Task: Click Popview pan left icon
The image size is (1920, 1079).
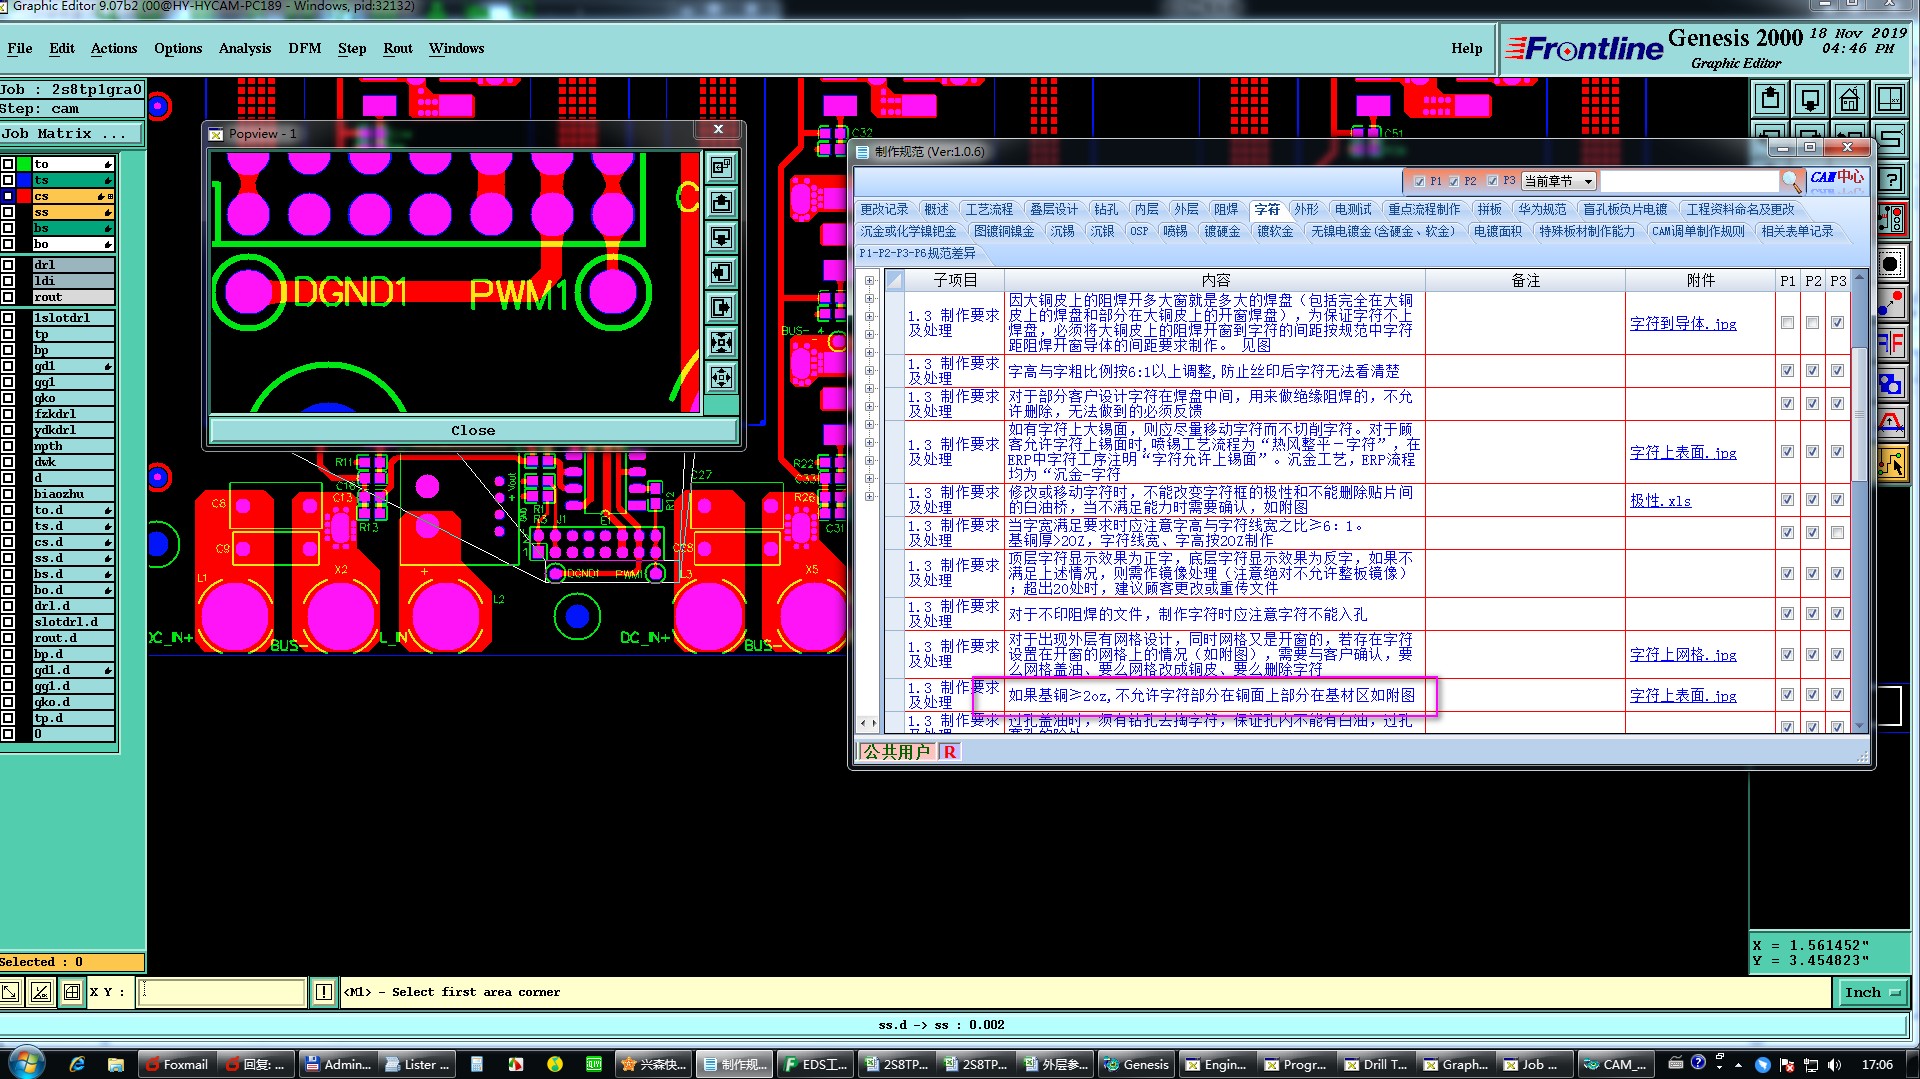Action: pyautogui.click(x=721, y=272)
